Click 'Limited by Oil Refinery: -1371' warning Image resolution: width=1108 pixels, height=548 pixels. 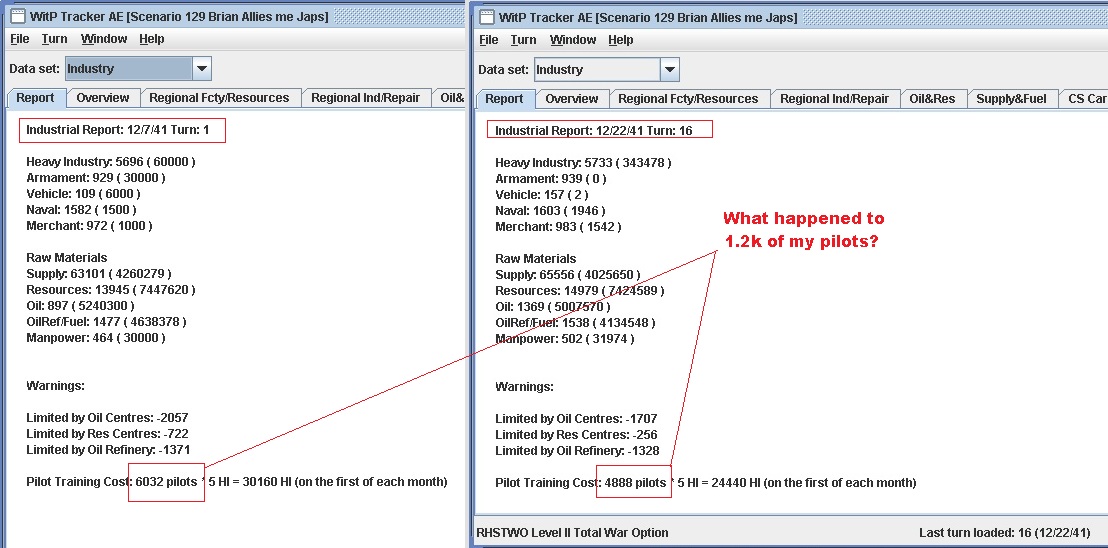(108, 450)
